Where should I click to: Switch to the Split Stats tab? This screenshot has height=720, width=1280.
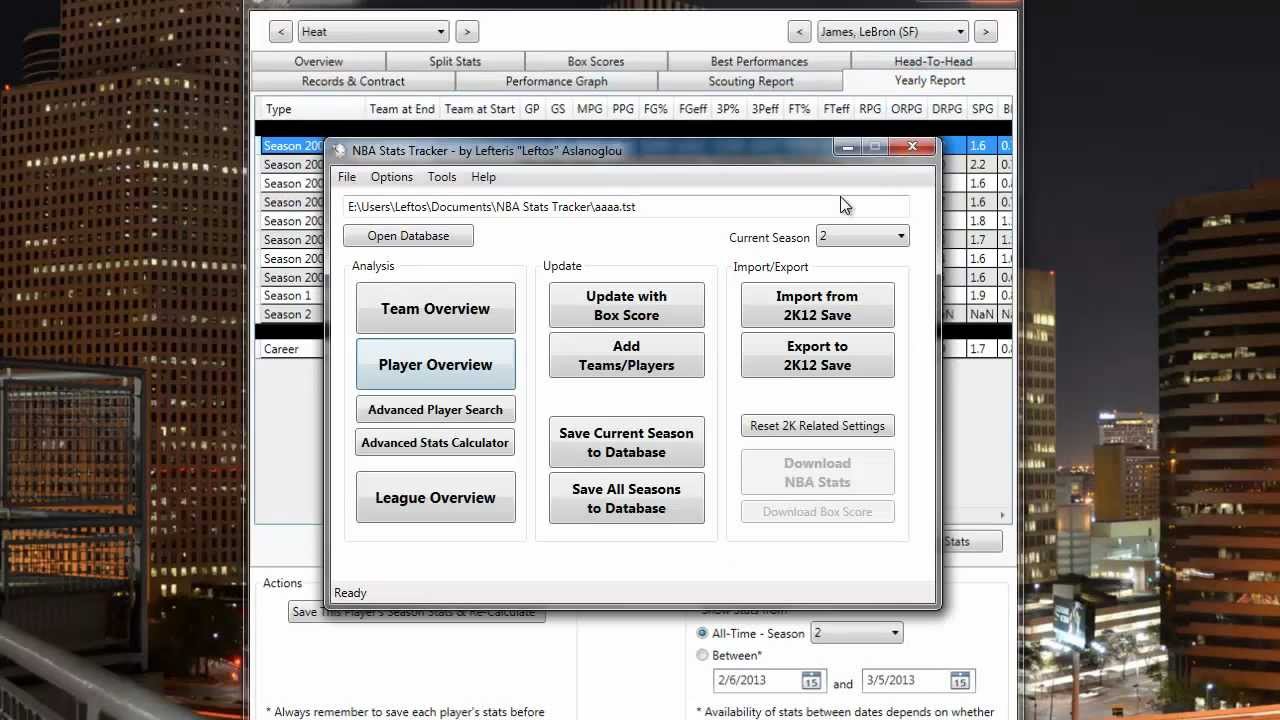coord(455,61)
